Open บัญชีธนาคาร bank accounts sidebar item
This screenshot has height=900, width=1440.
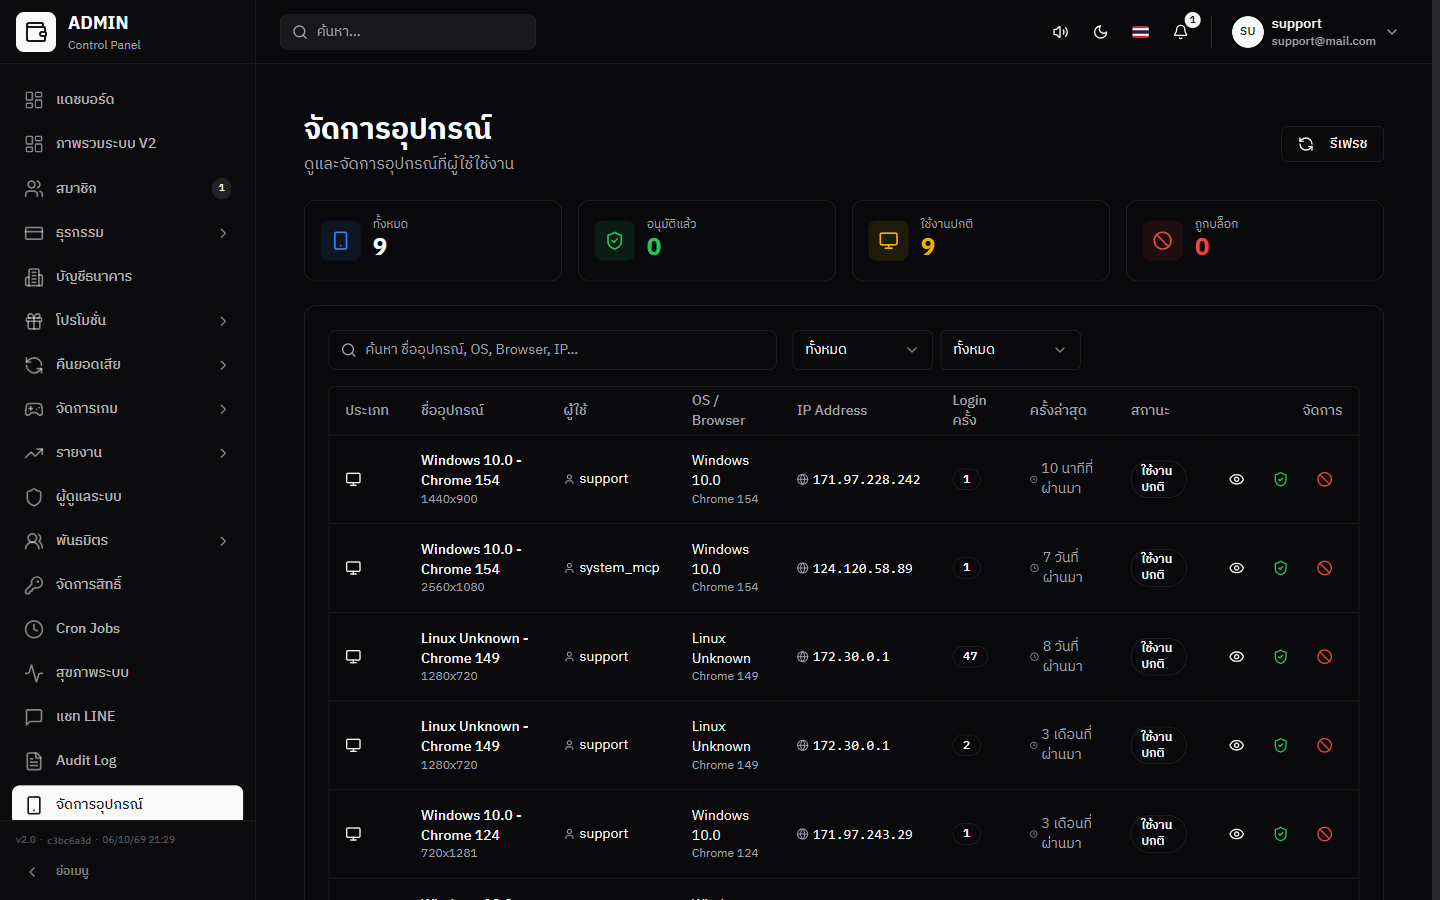pos(127,276)
